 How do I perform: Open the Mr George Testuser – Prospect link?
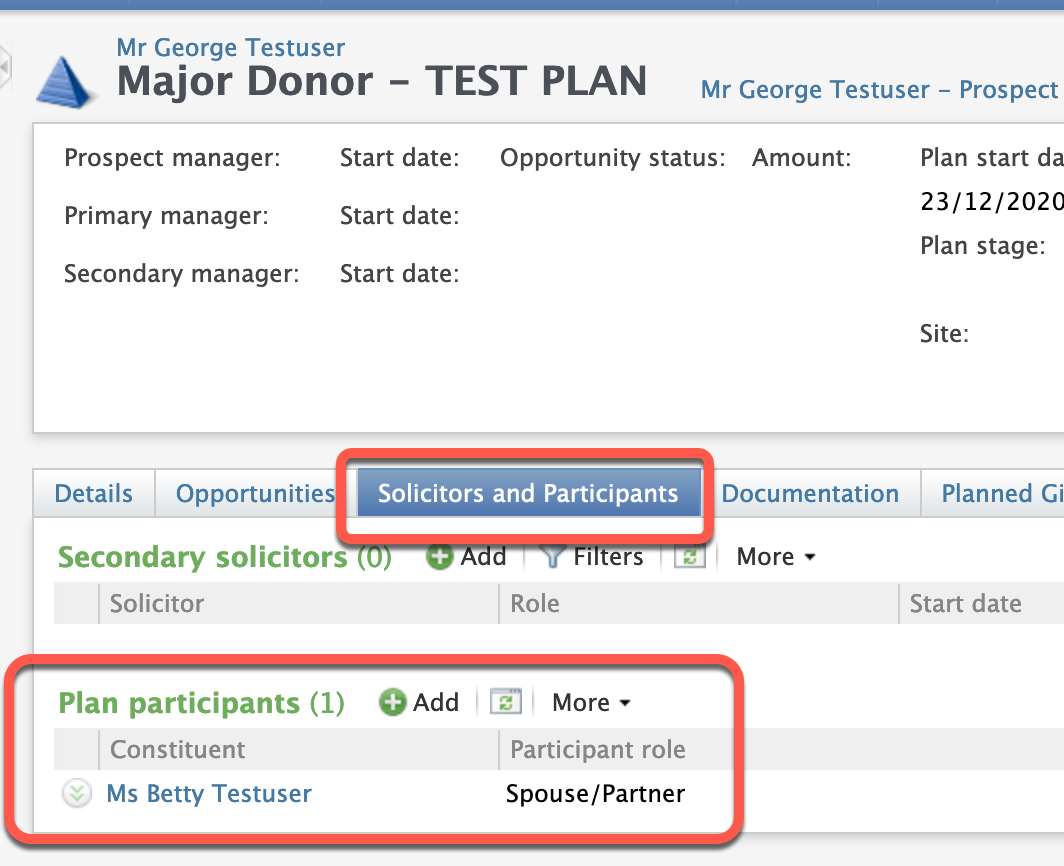click(879, 90)
